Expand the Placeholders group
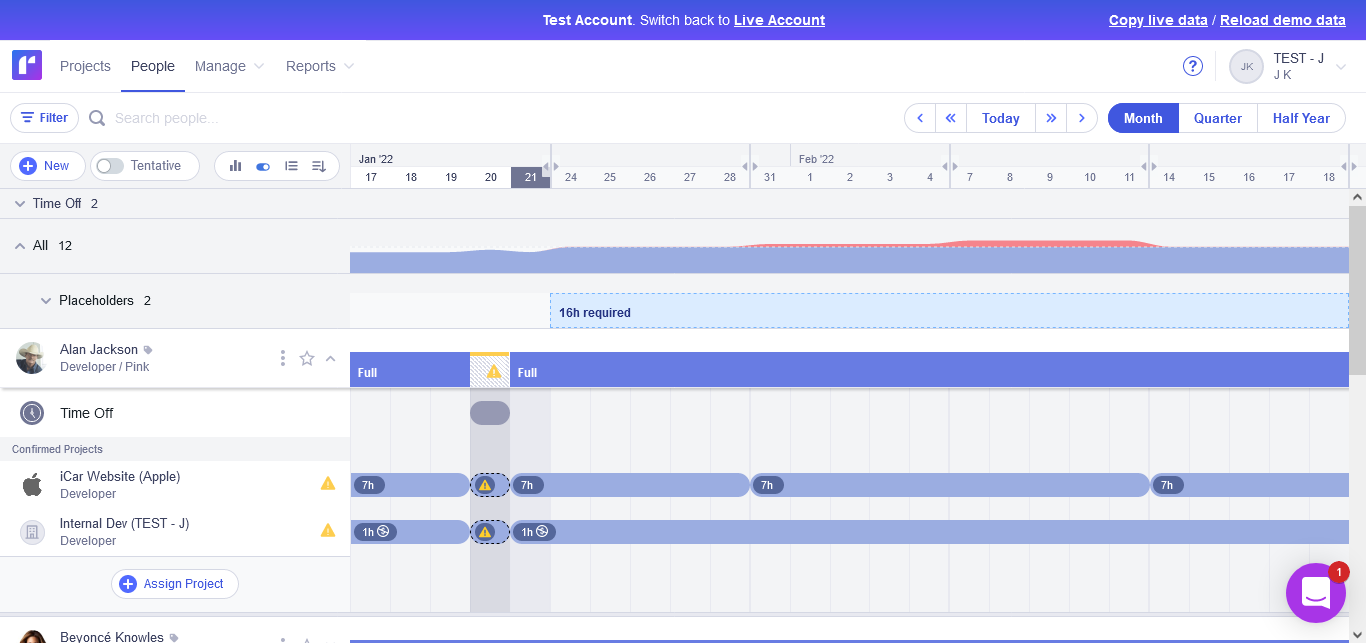 point(46,300)
